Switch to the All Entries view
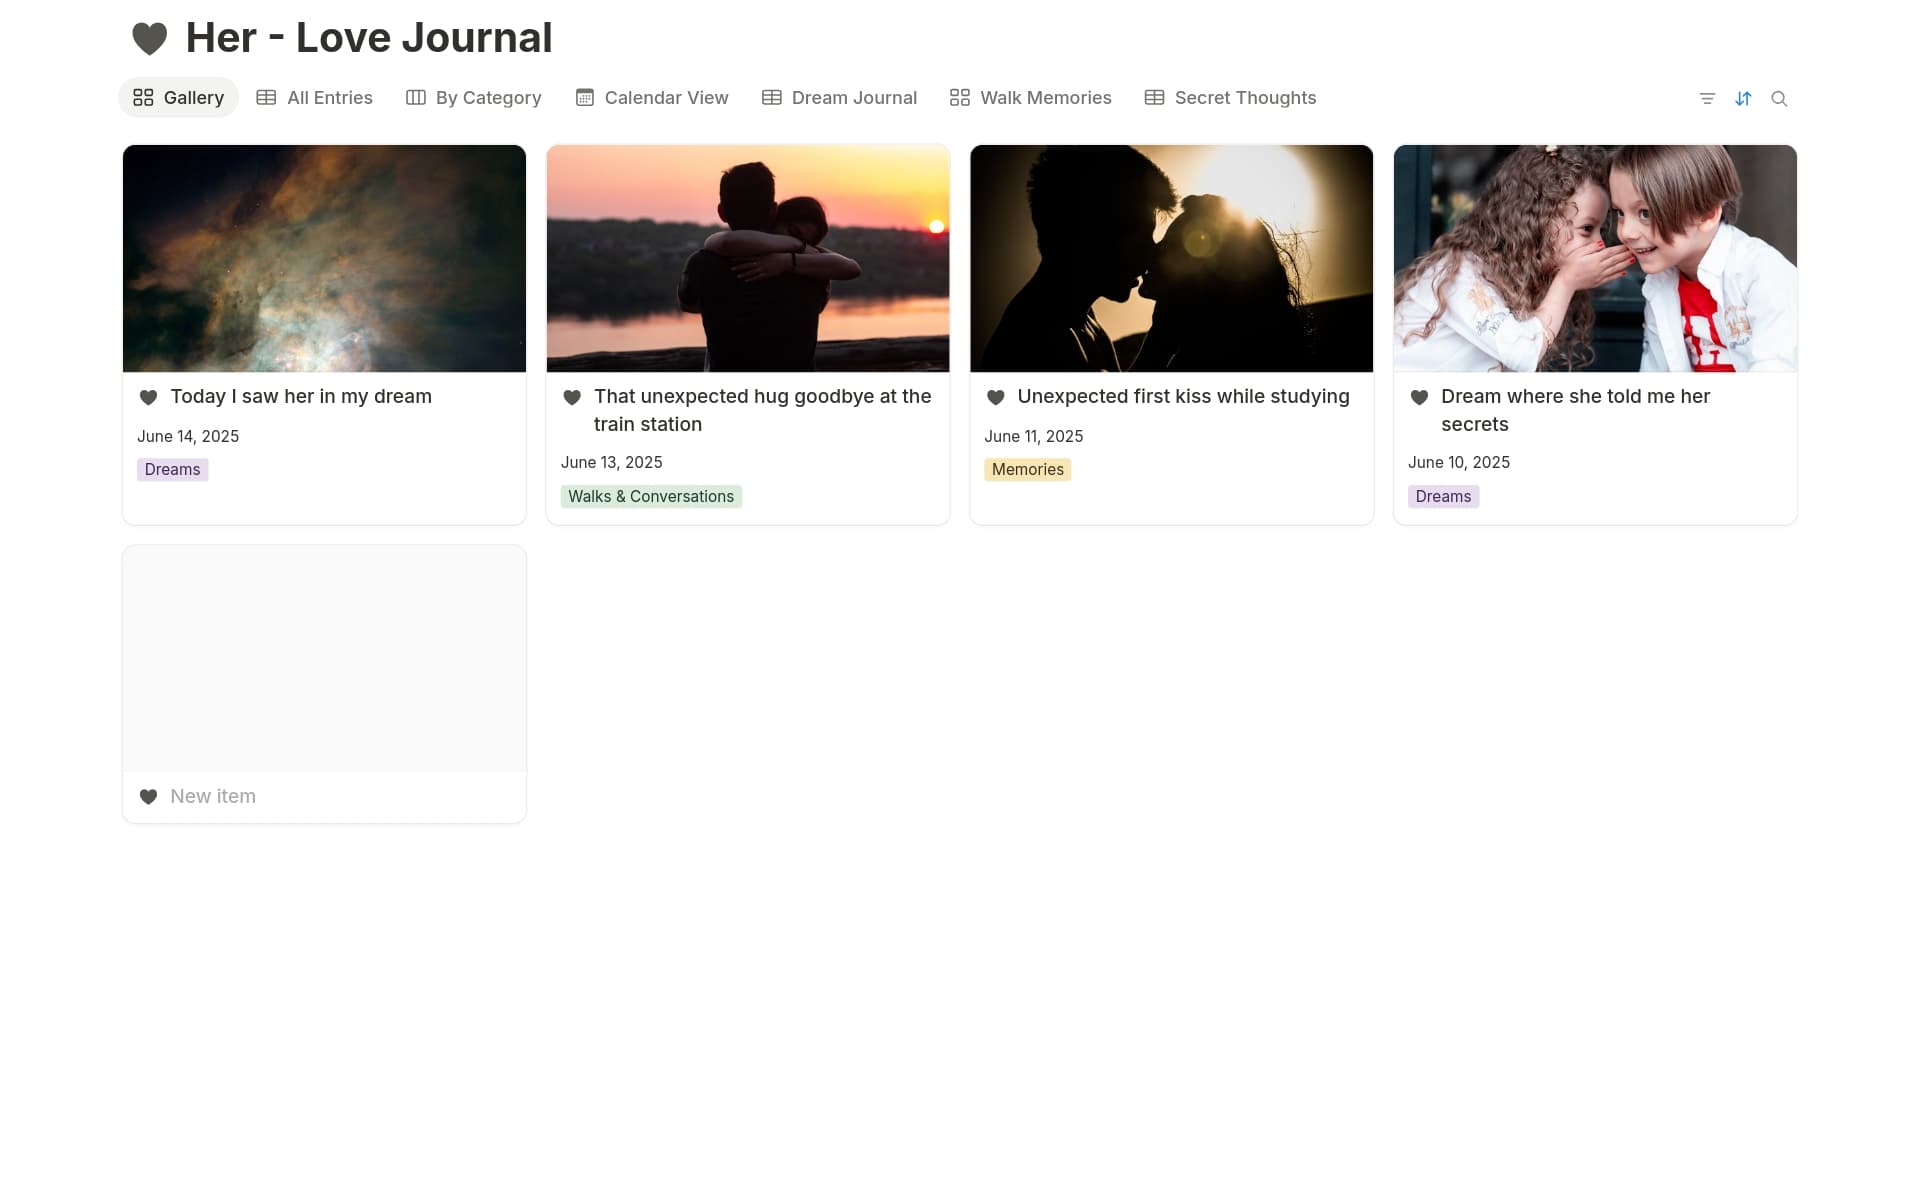 [330, 97]
